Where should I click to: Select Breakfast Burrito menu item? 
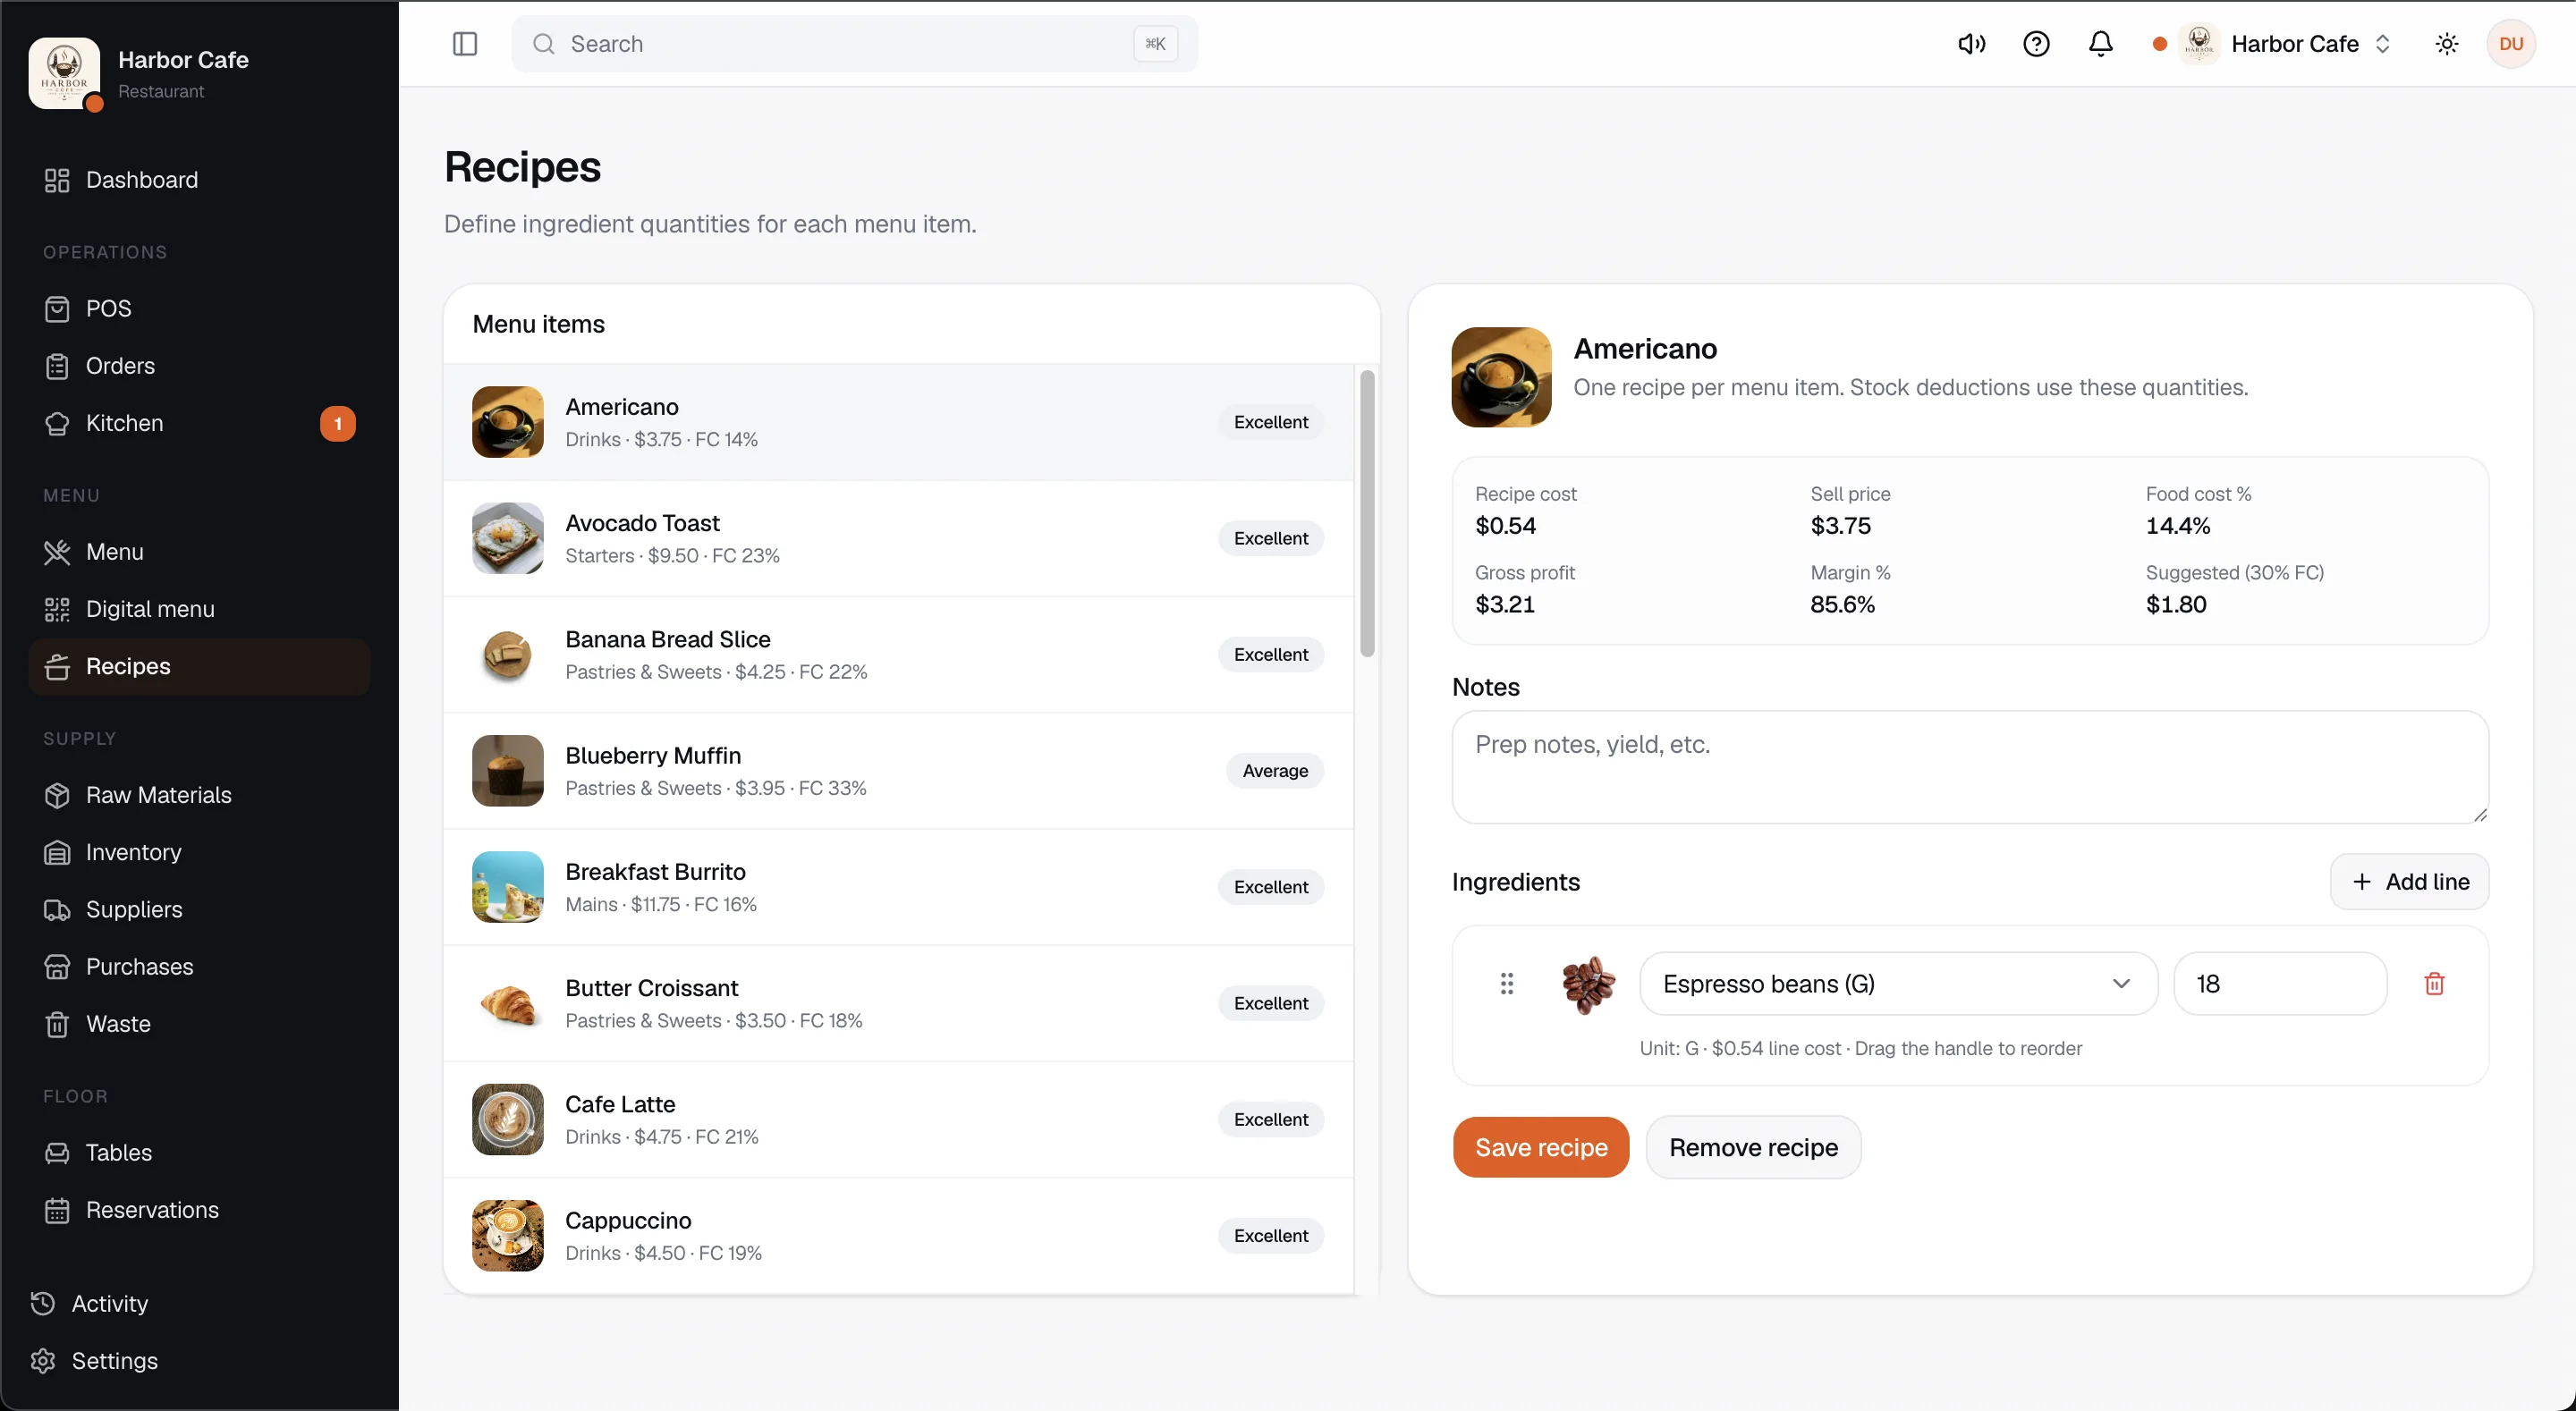click(x=898, y=887)
